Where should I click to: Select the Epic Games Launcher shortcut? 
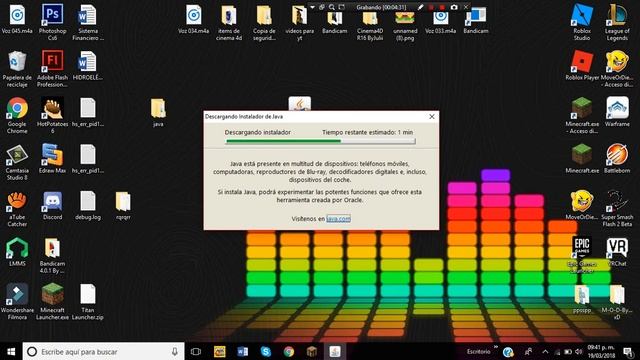(582, 255)
